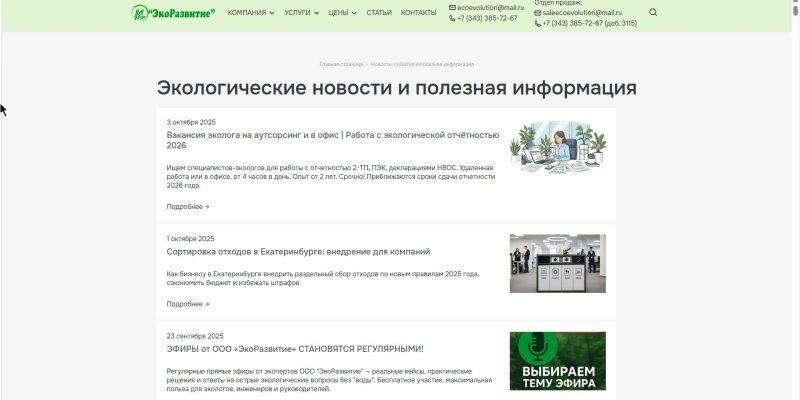
Task: Expand the КОМПАНИЯ dropdown menu
Action: pyautogui.click(x=250, y=13)
